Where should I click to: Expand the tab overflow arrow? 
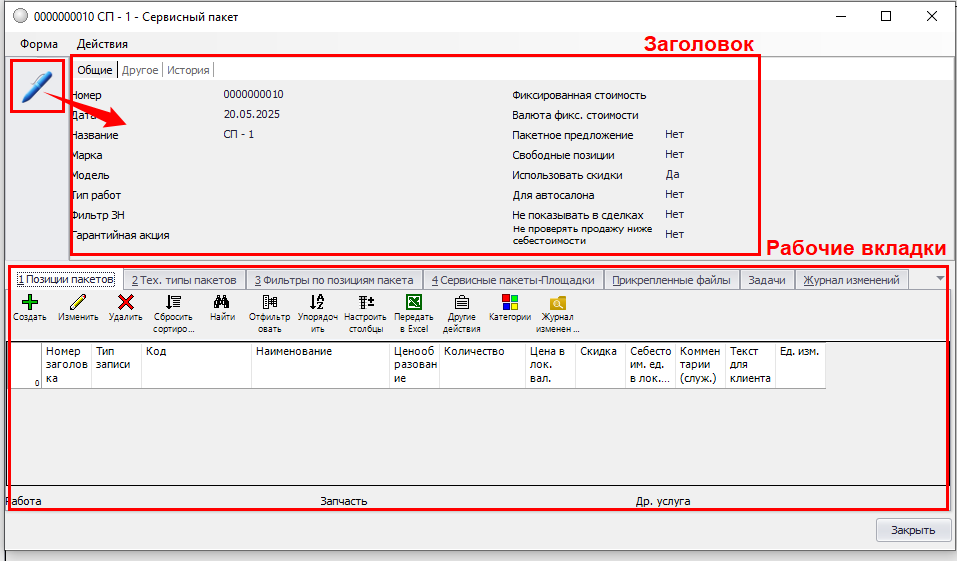[x=940, y=279]
